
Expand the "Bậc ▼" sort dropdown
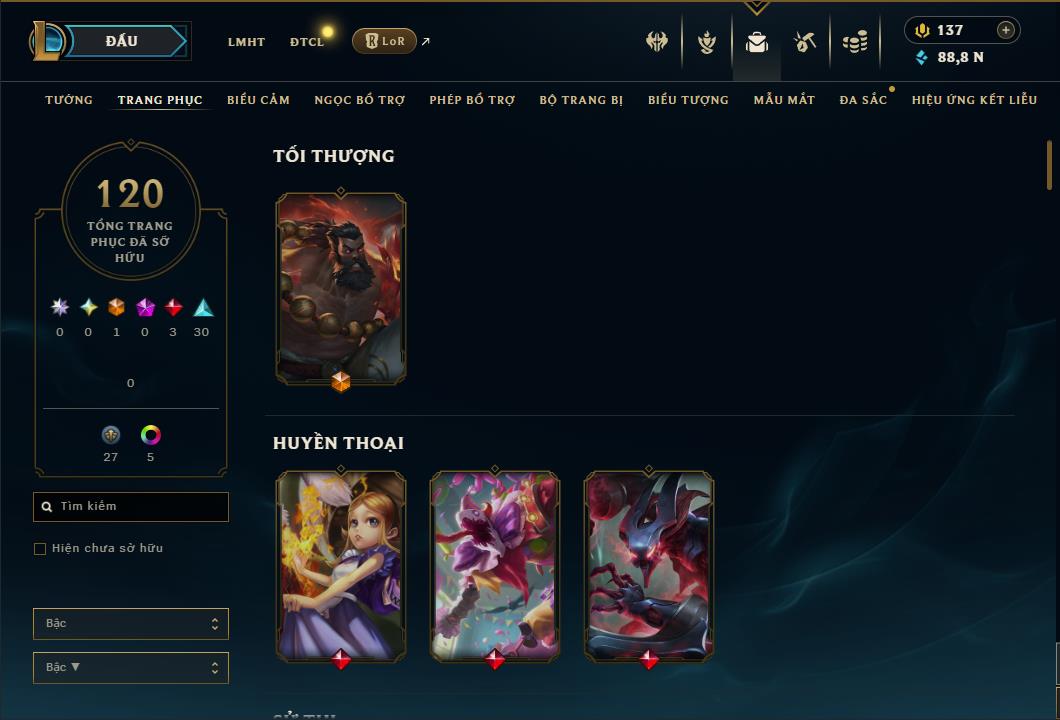pyautogui.click(x=130, y=667)
